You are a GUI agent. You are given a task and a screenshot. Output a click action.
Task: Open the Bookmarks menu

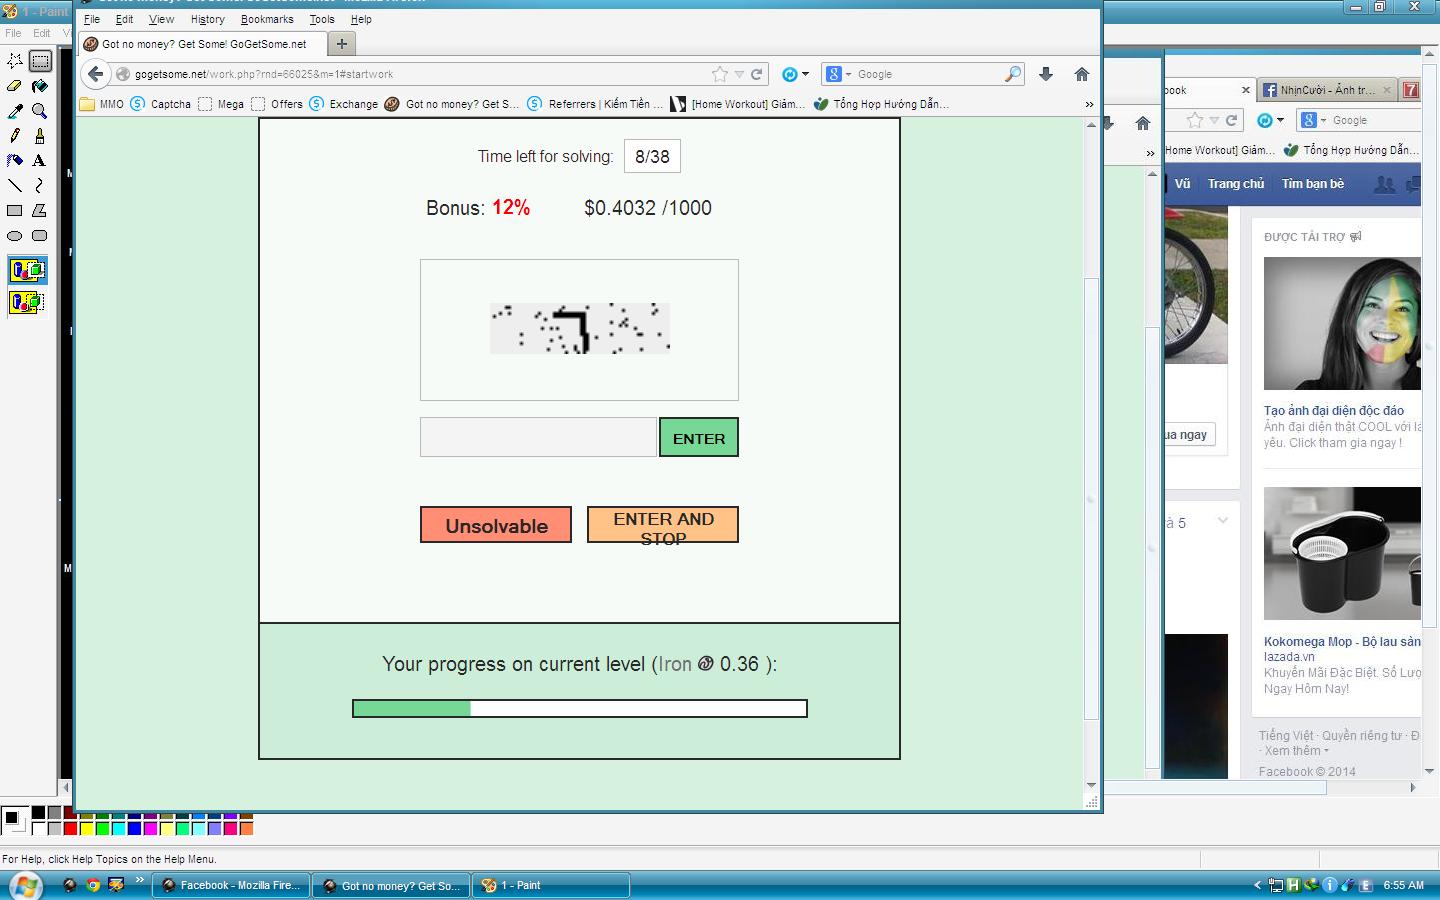coord(267,19)
